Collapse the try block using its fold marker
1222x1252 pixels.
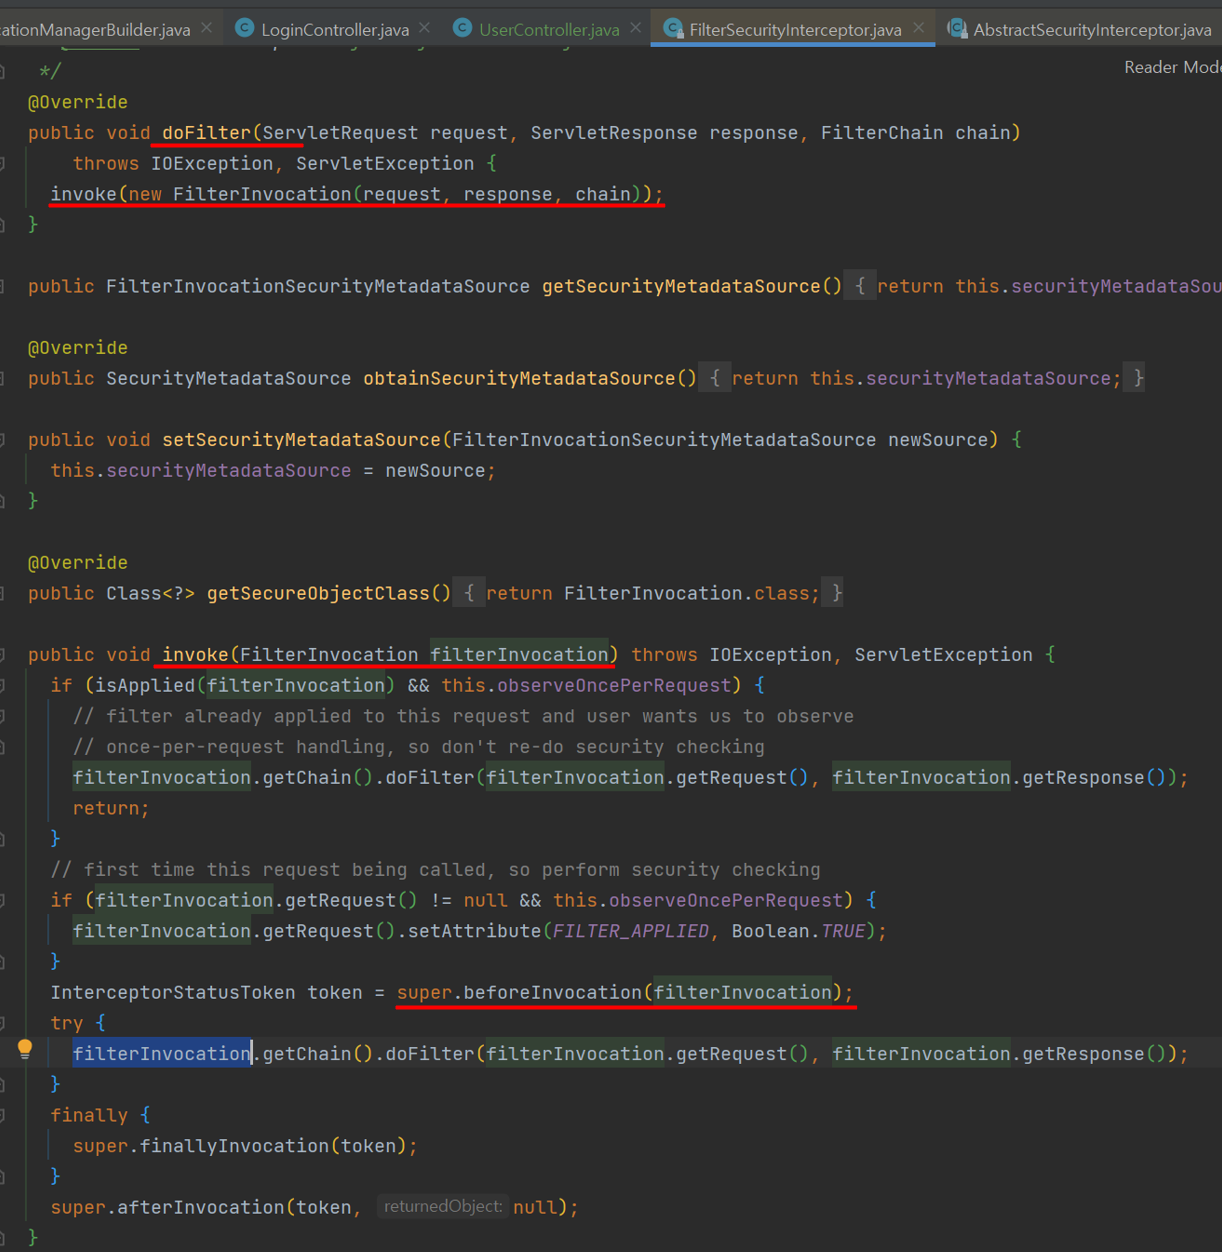[4, 1023]
